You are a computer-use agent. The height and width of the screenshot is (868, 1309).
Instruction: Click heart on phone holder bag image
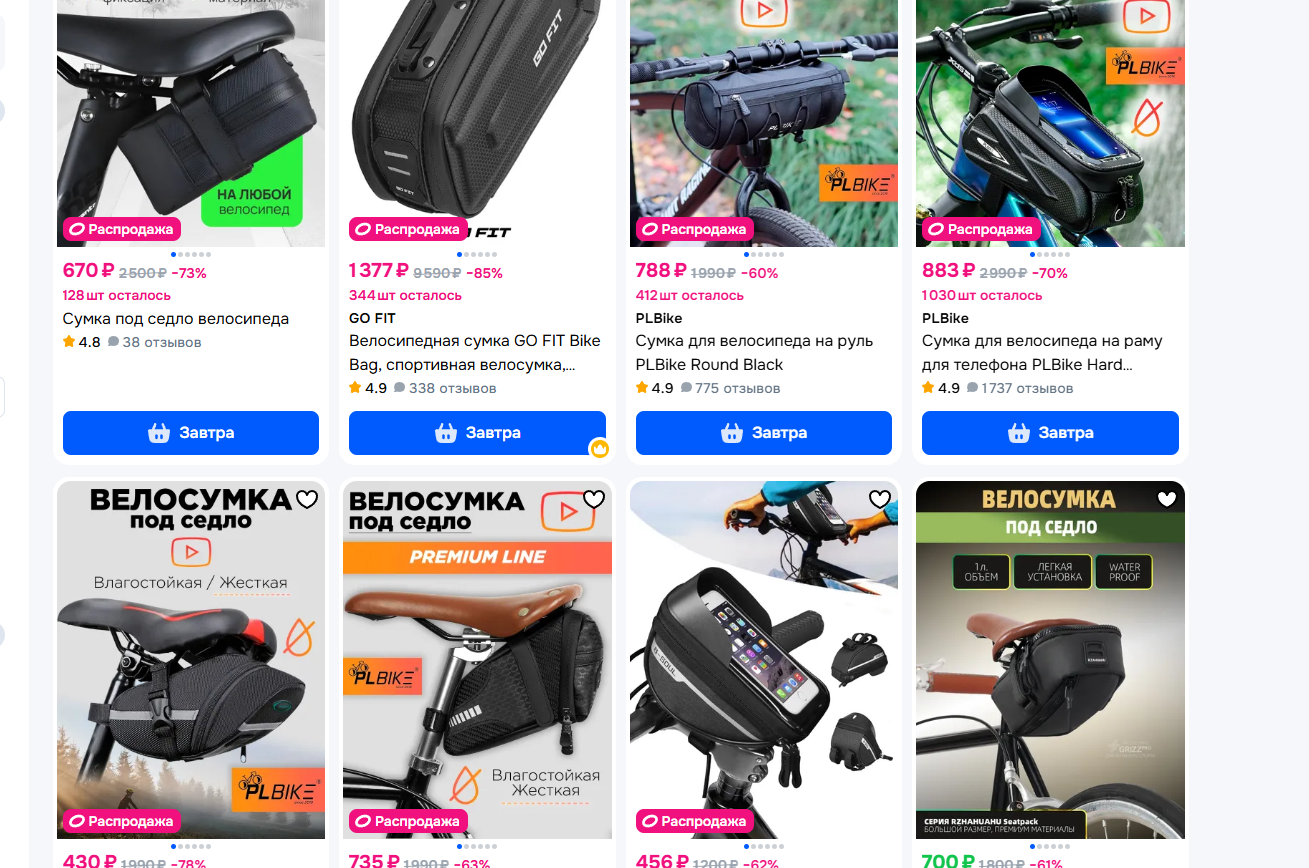[x=880, y=499]
